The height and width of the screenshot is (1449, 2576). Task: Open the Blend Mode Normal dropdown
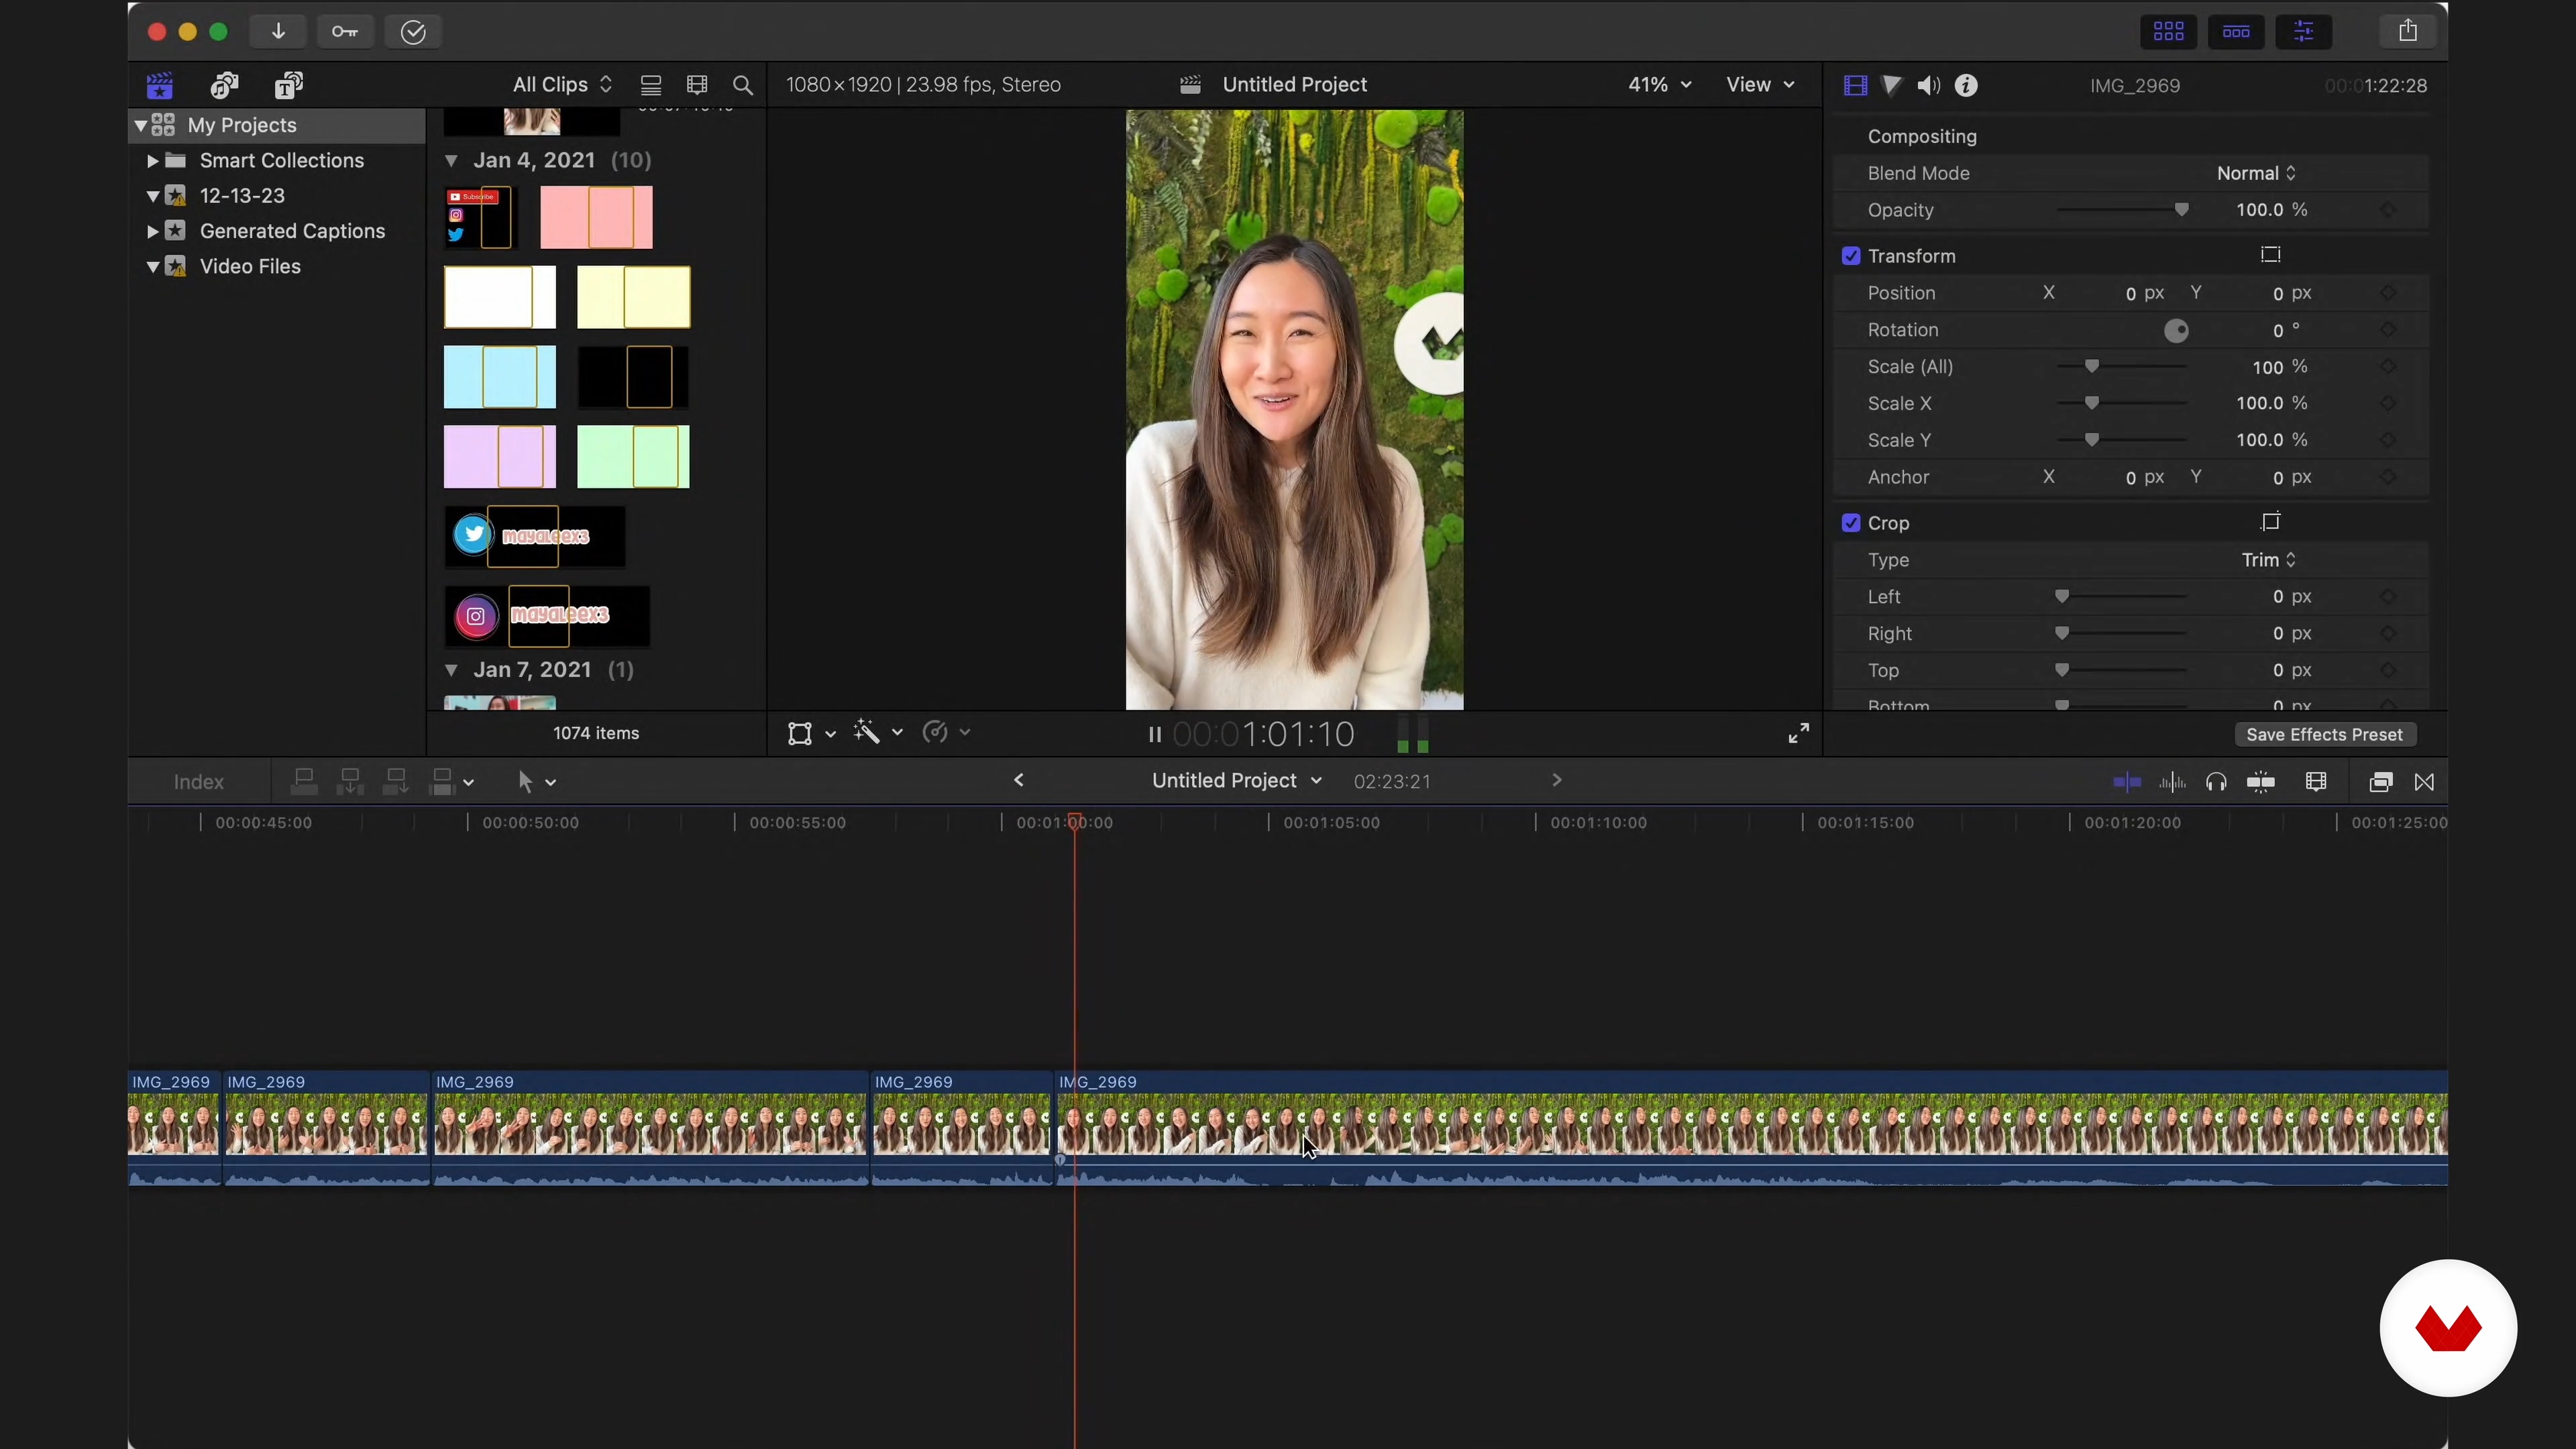[x=2256, y=174]
